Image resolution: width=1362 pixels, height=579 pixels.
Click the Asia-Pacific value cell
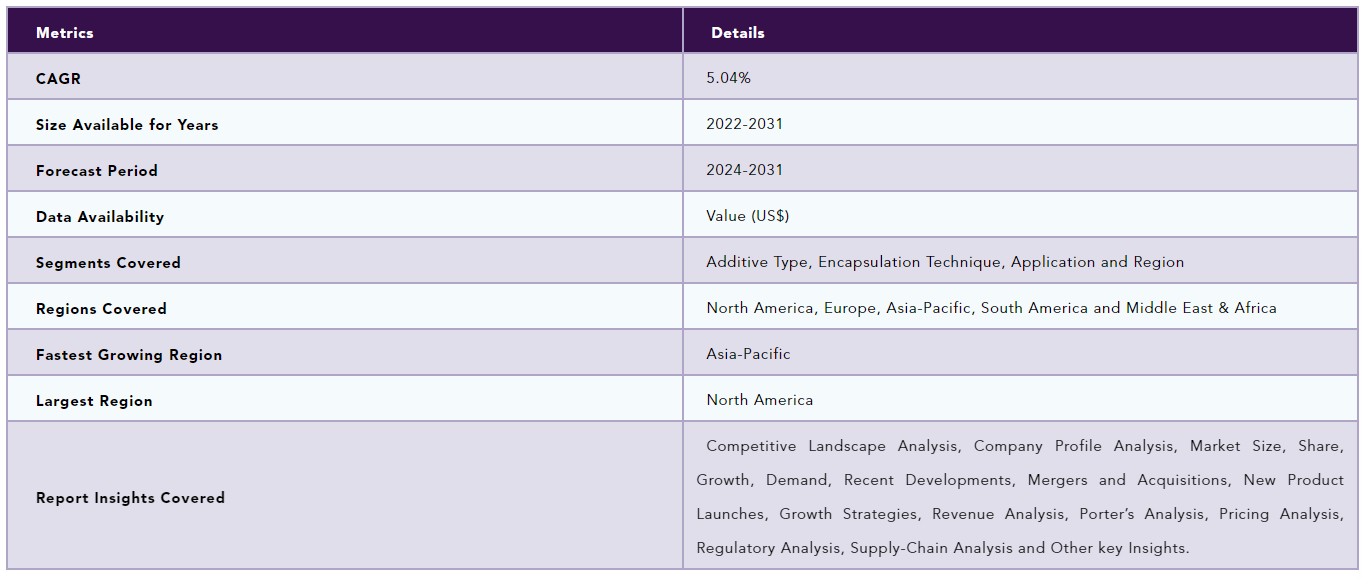[748, 354]
